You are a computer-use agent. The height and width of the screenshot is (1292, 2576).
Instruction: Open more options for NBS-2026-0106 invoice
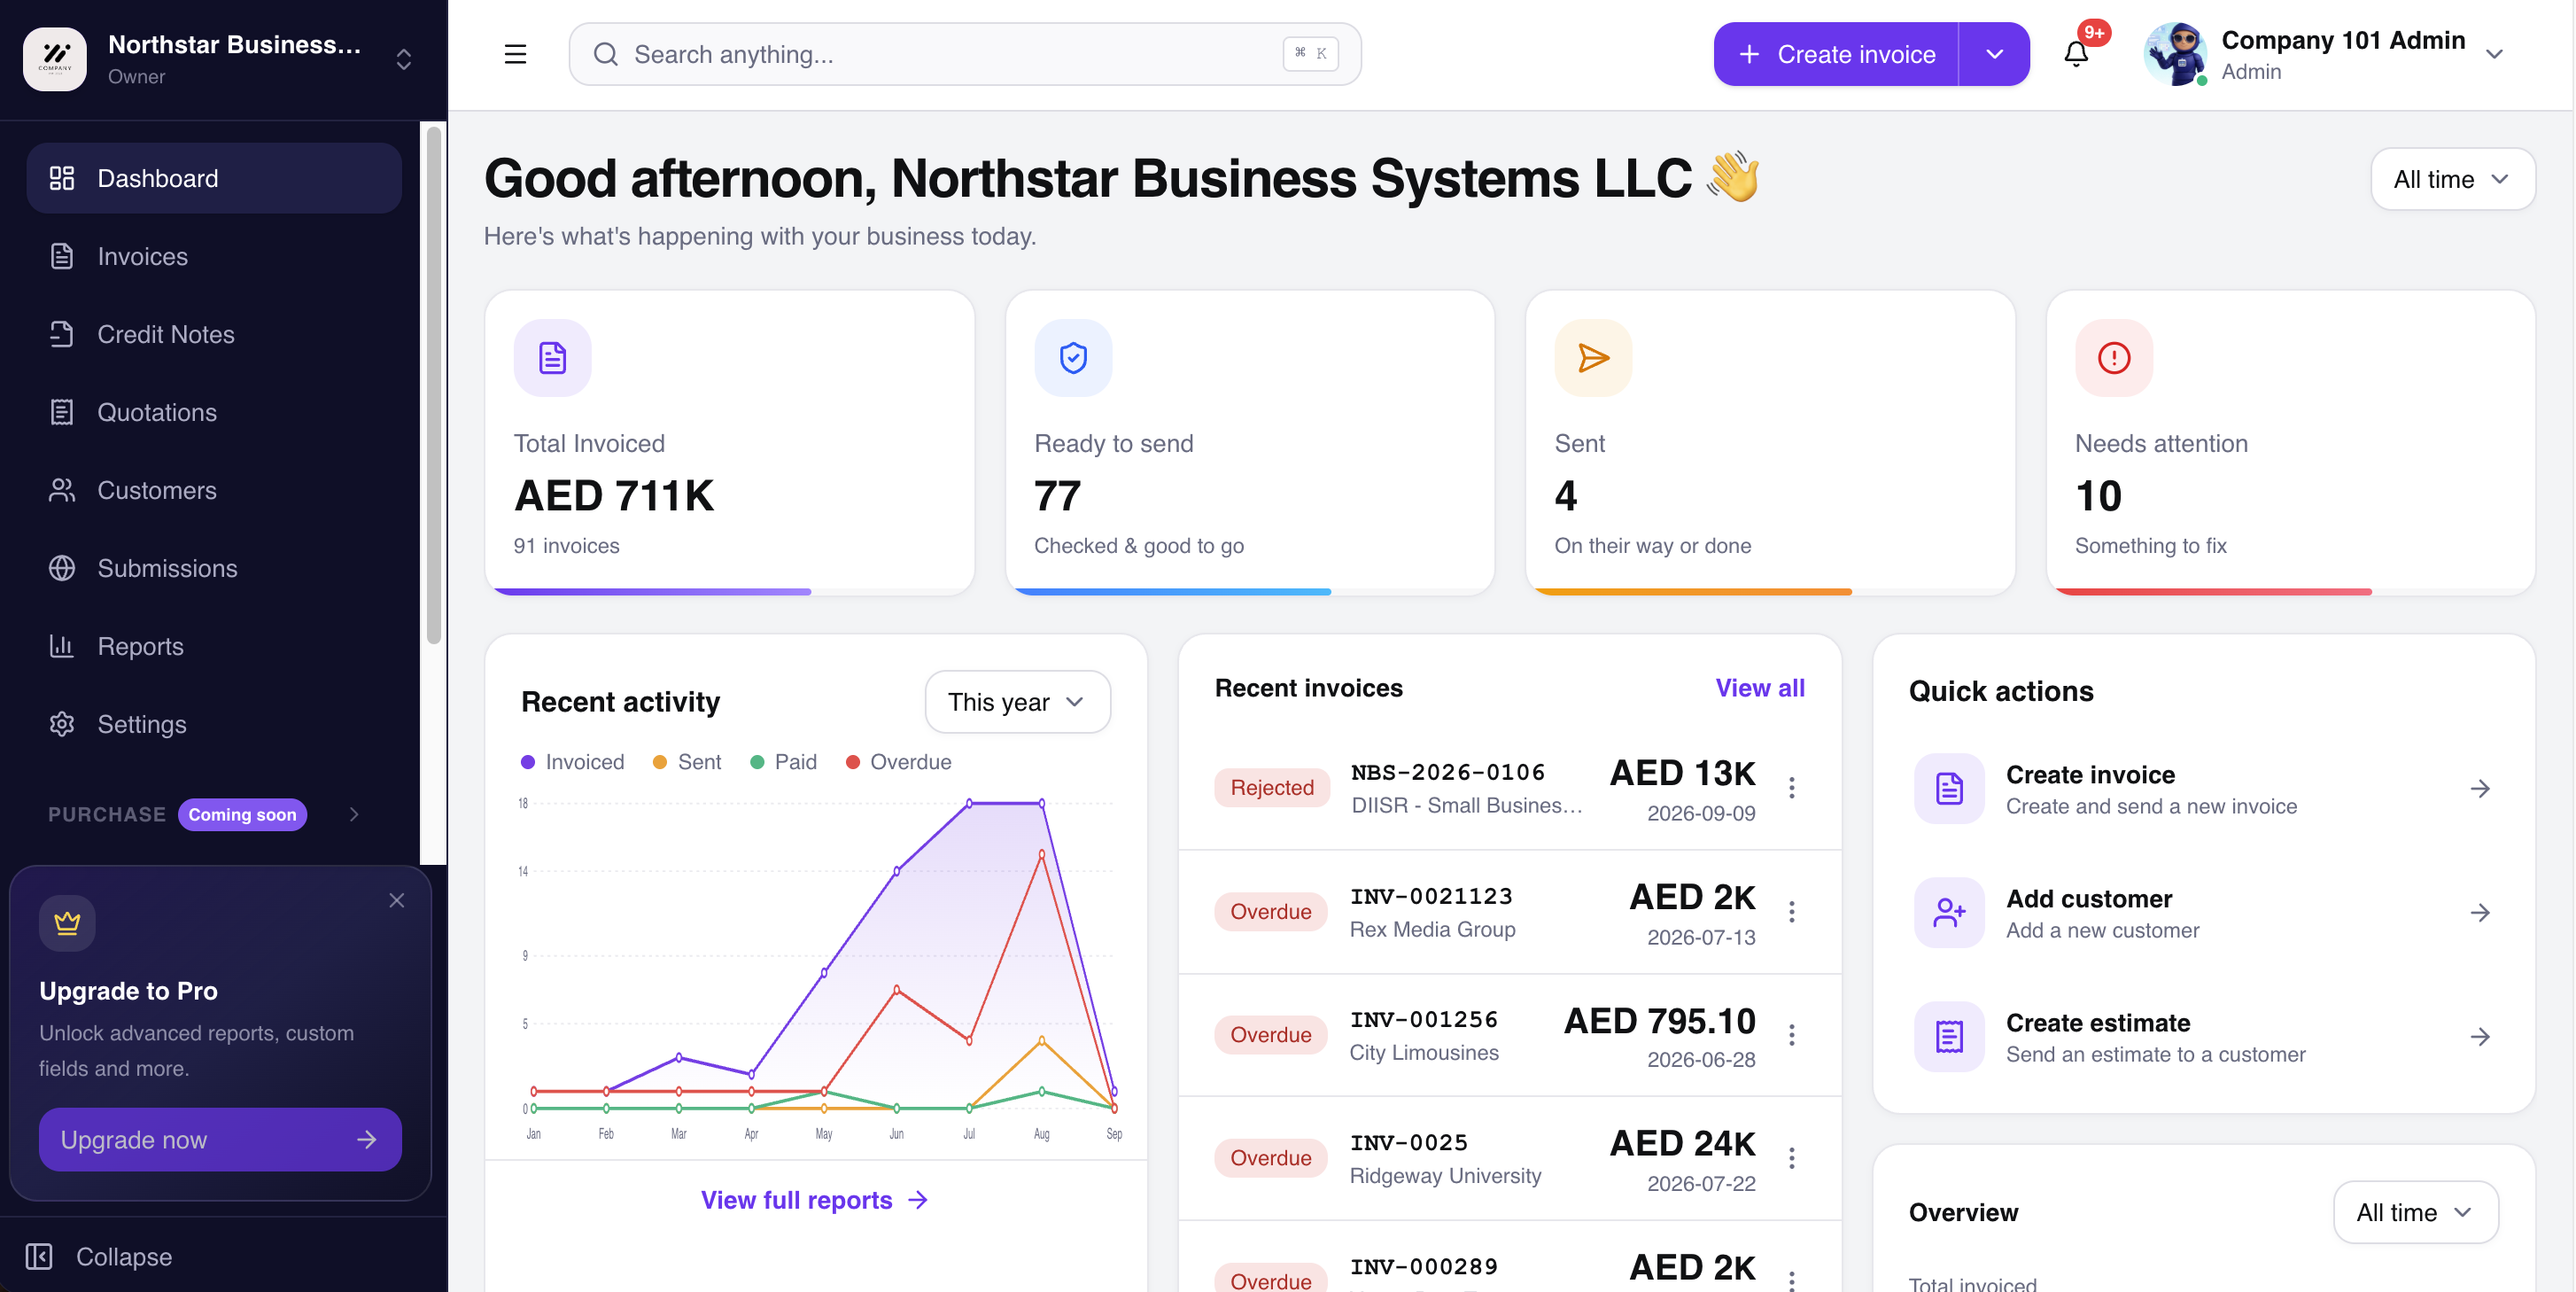click(x=1791, y=788)
